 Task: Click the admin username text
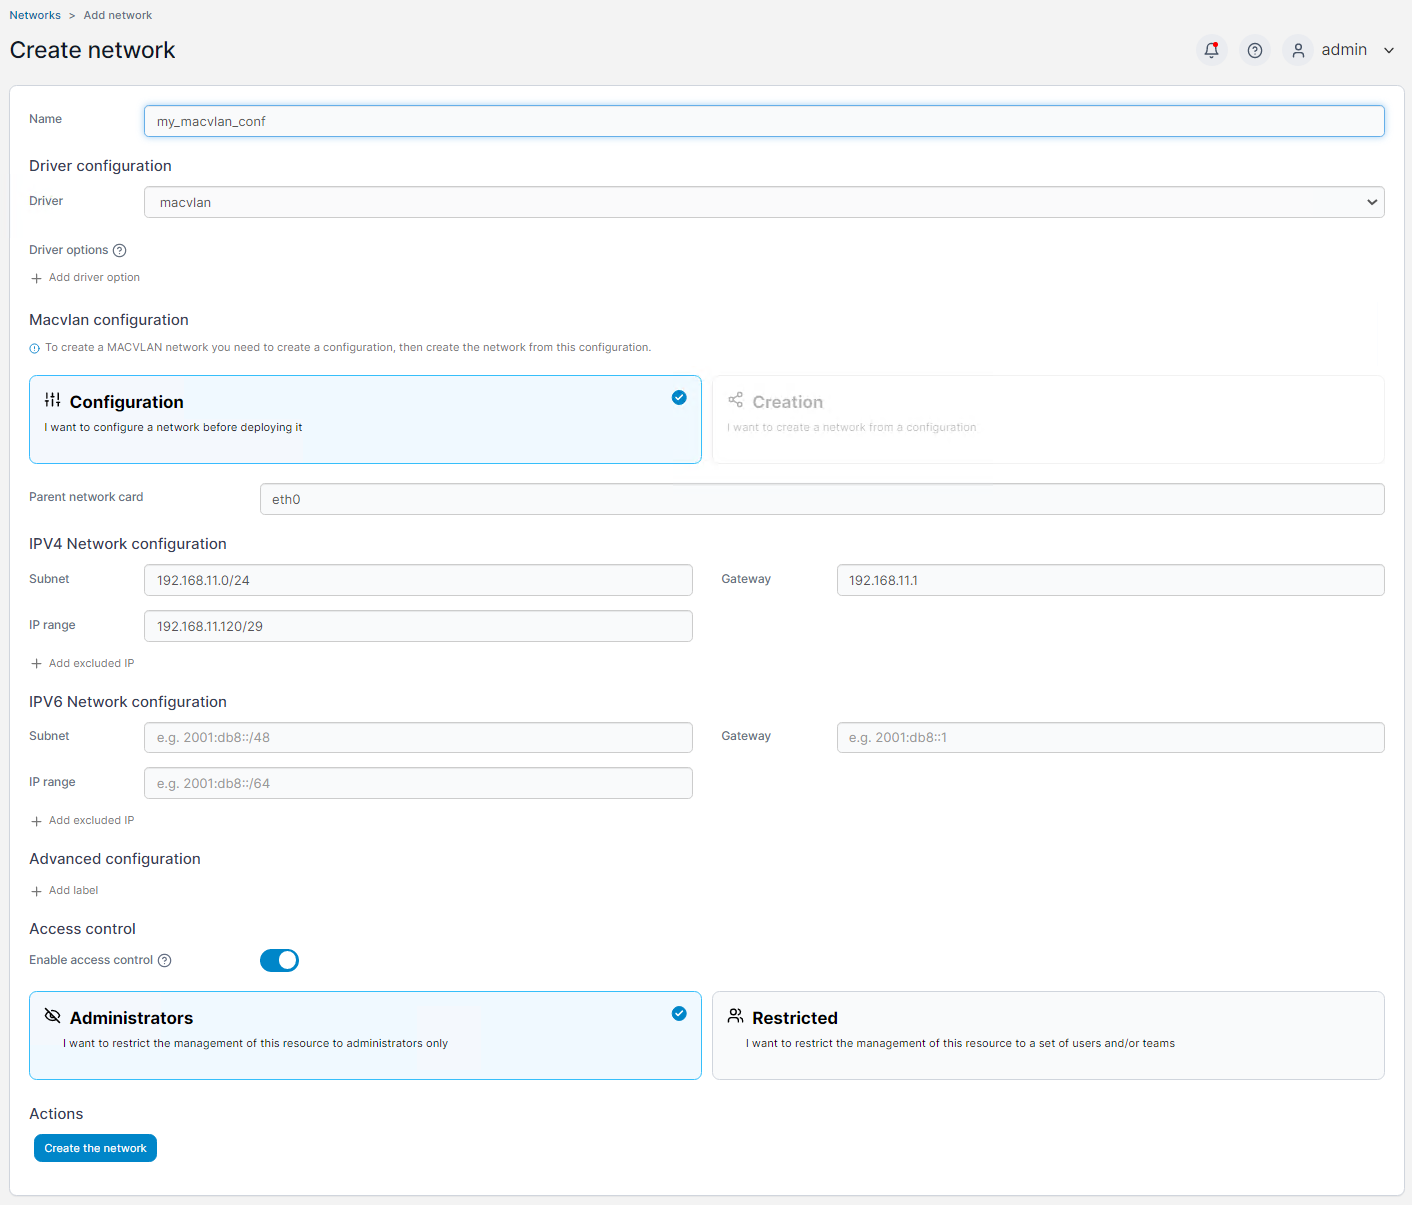click(1344, 50)
